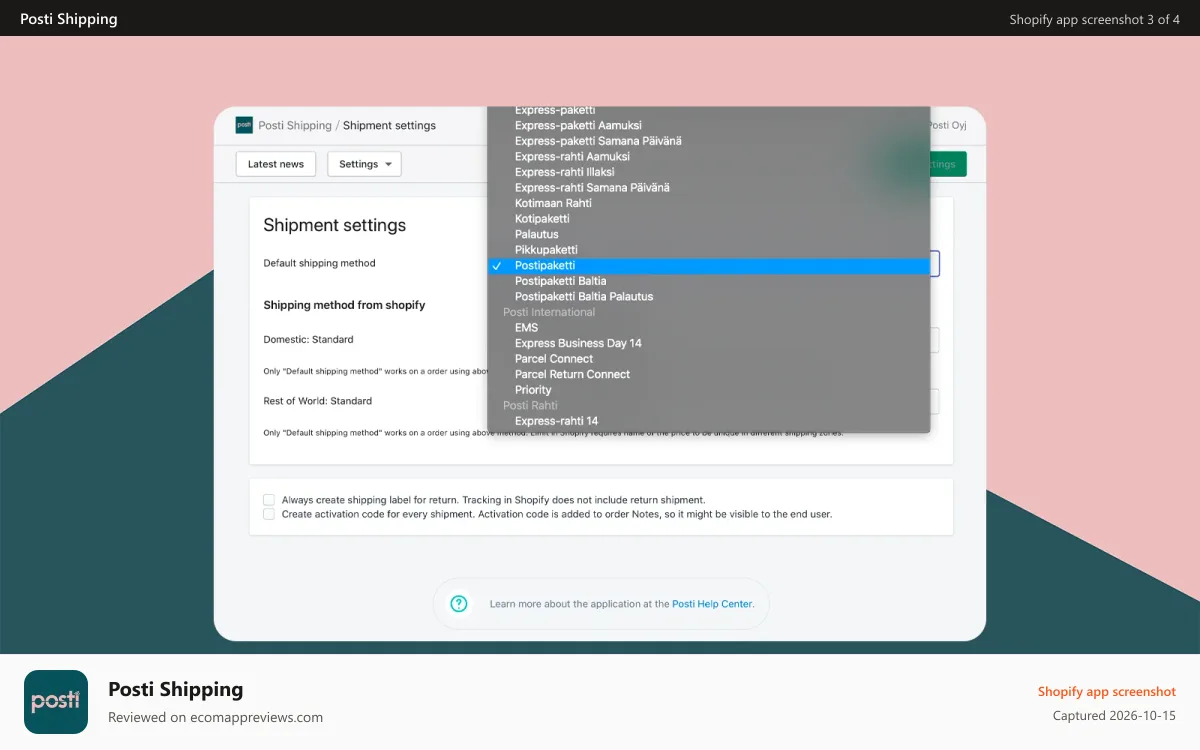Pick Kotipaketti in the dropdown list

click(708, 219)
